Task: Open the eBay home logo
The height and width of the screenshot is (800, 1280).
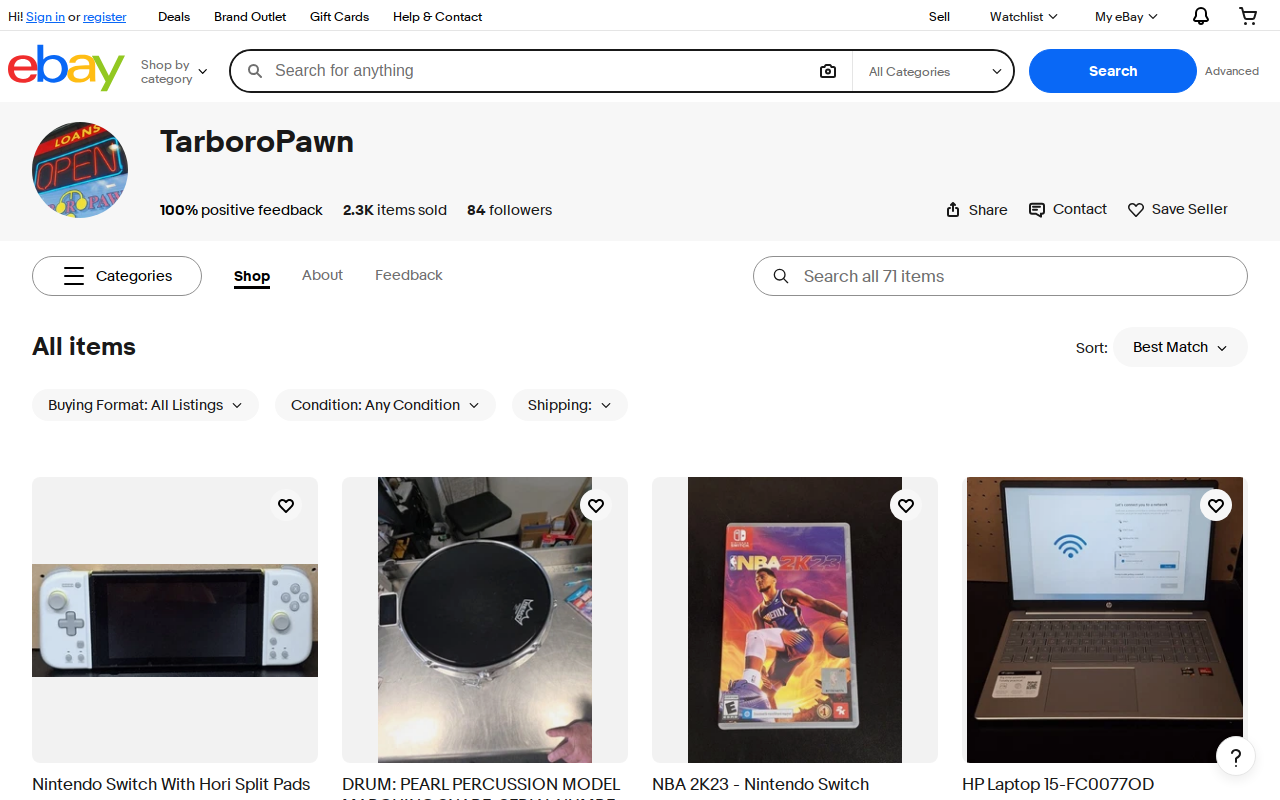Action: [66, 68]
